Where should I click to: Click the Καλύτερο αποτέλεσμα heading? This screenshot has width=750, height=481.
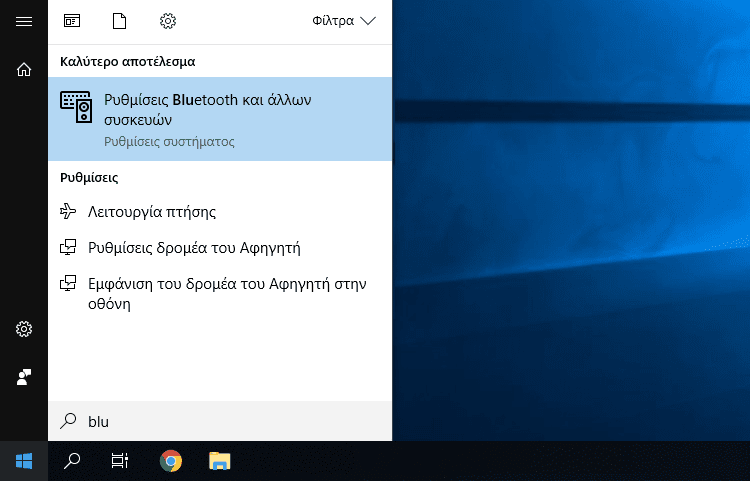click(128, 62)
